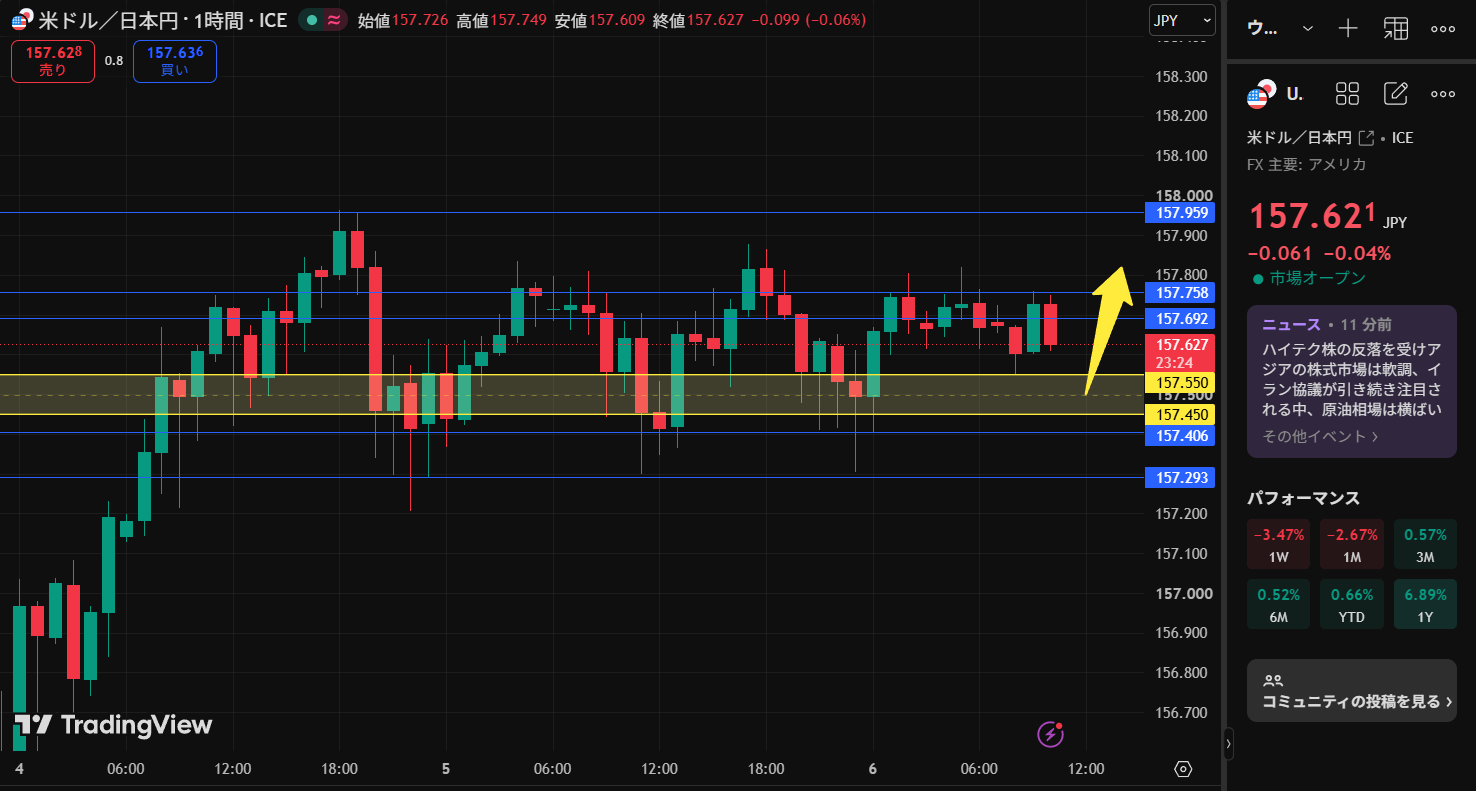Image resolution: width=1476 pixels, height=791 pixels.
Task: Click the 0.8 spread value
Action: [x=114, y=61]
